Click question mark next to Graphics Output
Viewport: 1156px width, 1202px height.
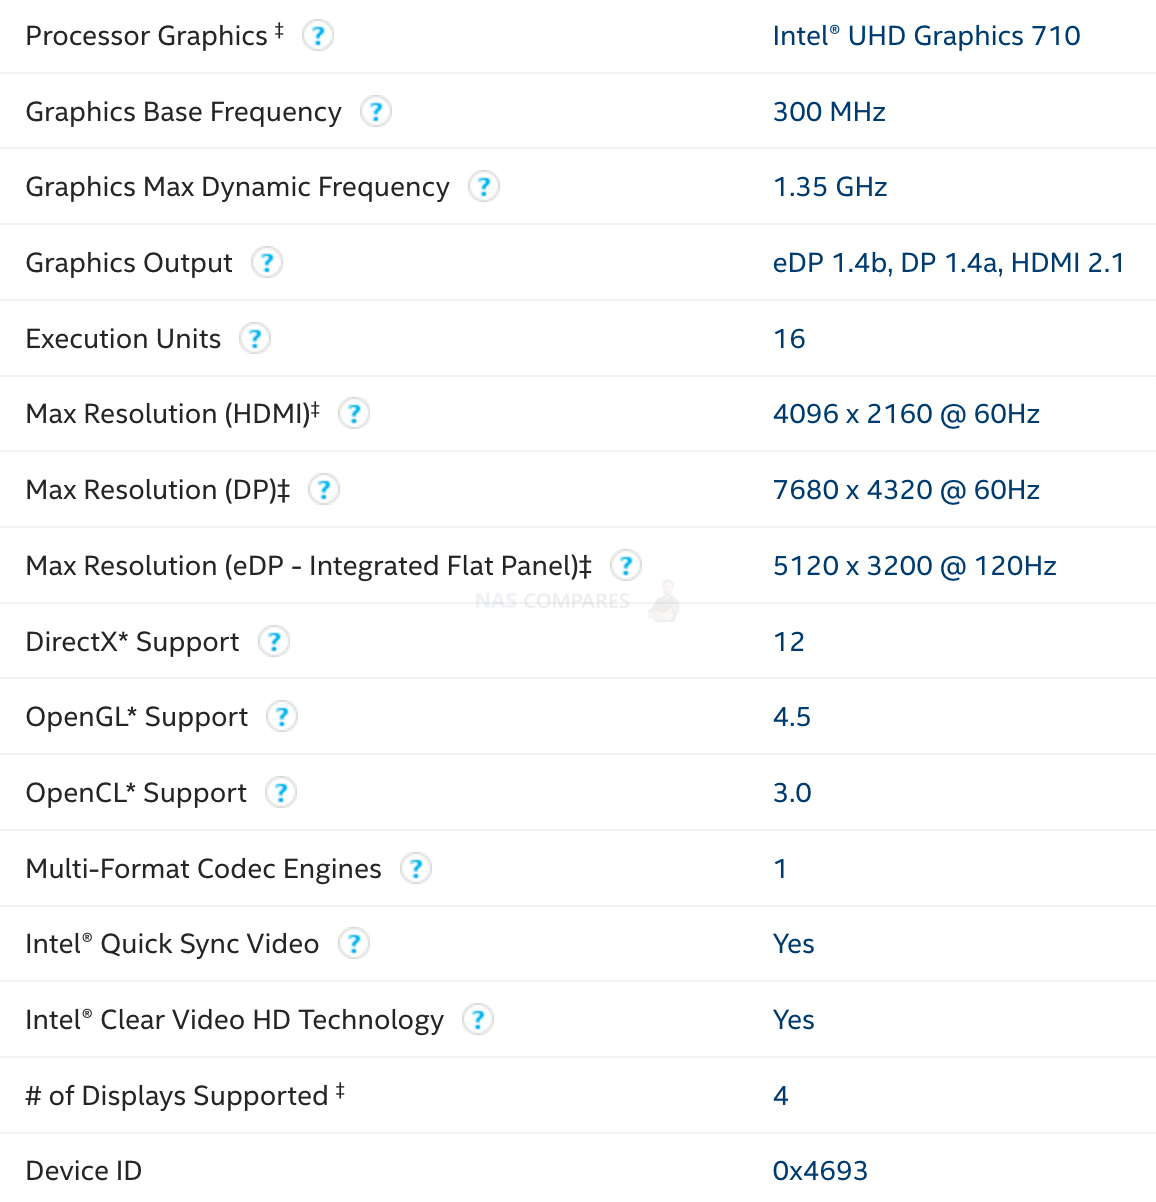266,263
